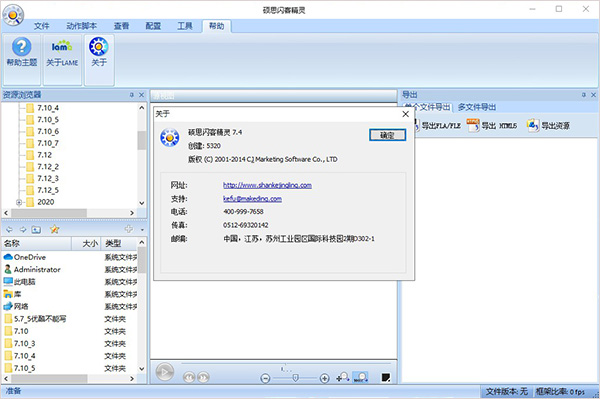Click the support email link
Viewport: 600px width, 399px height.
pyautogui.click(x=253, y=199)
